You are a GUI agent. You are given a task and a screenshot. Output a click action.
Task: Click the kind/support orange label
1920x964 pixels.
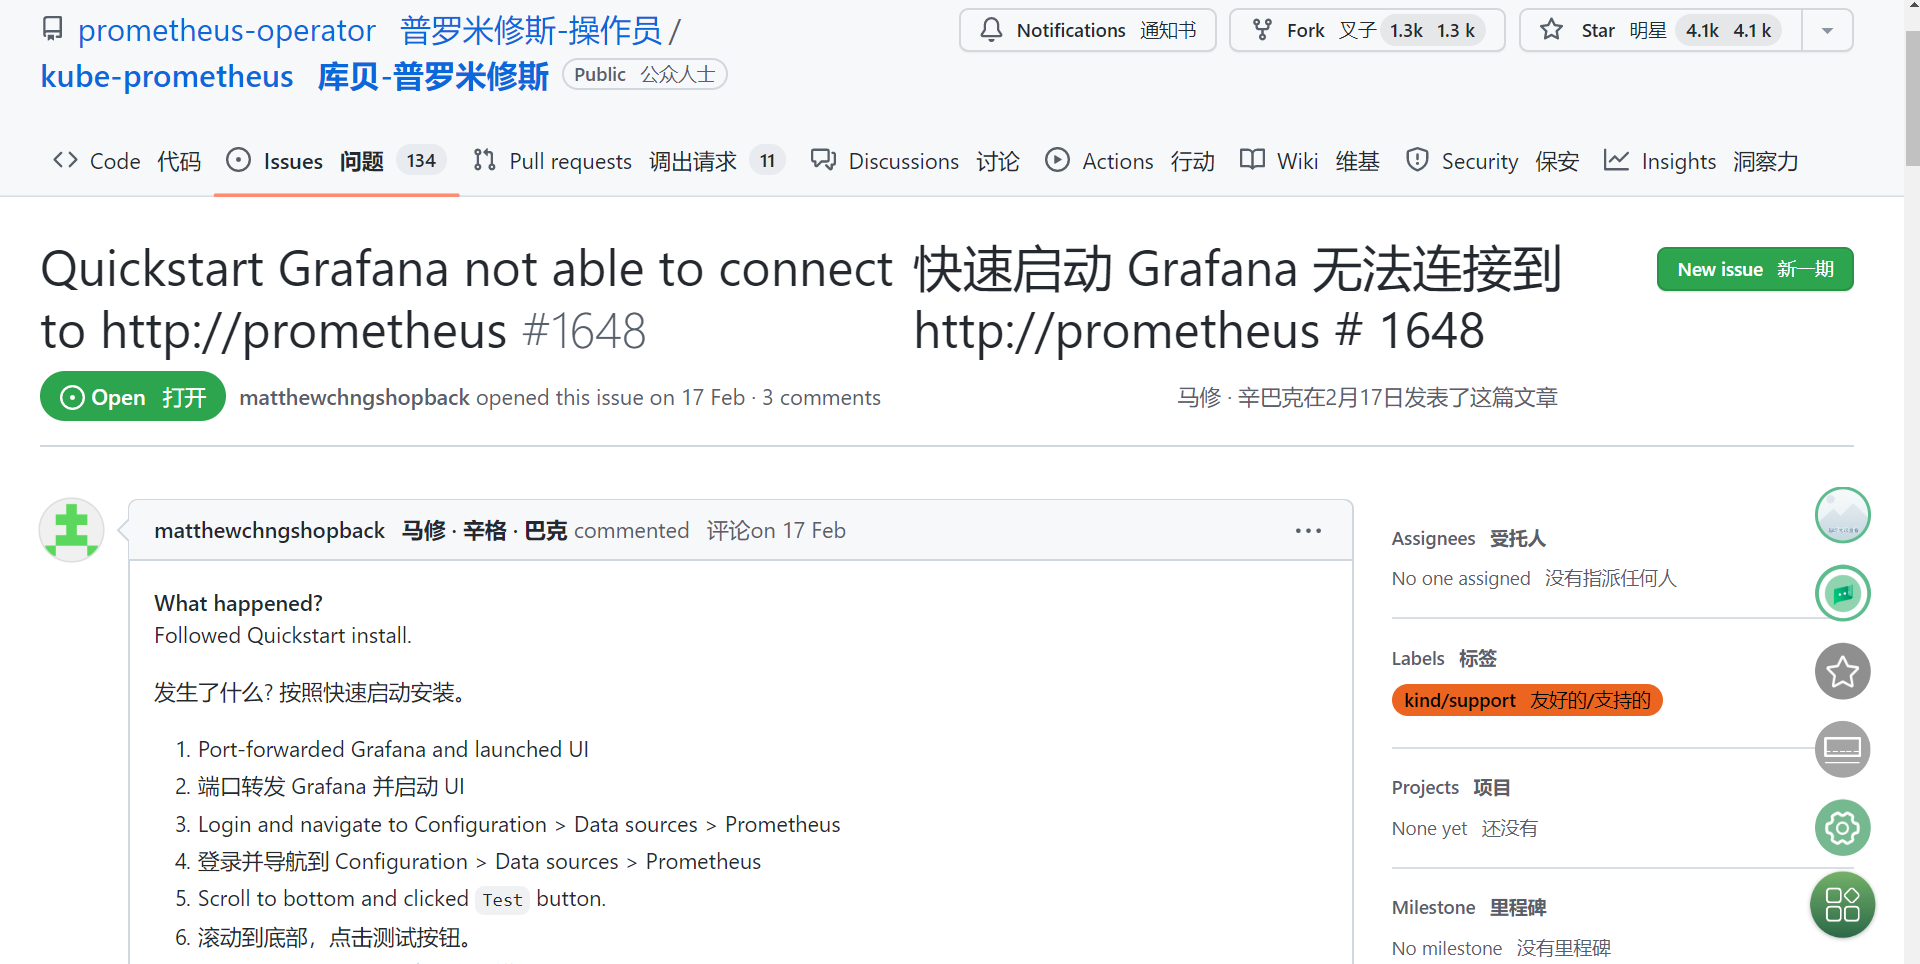coord(1527,700)
